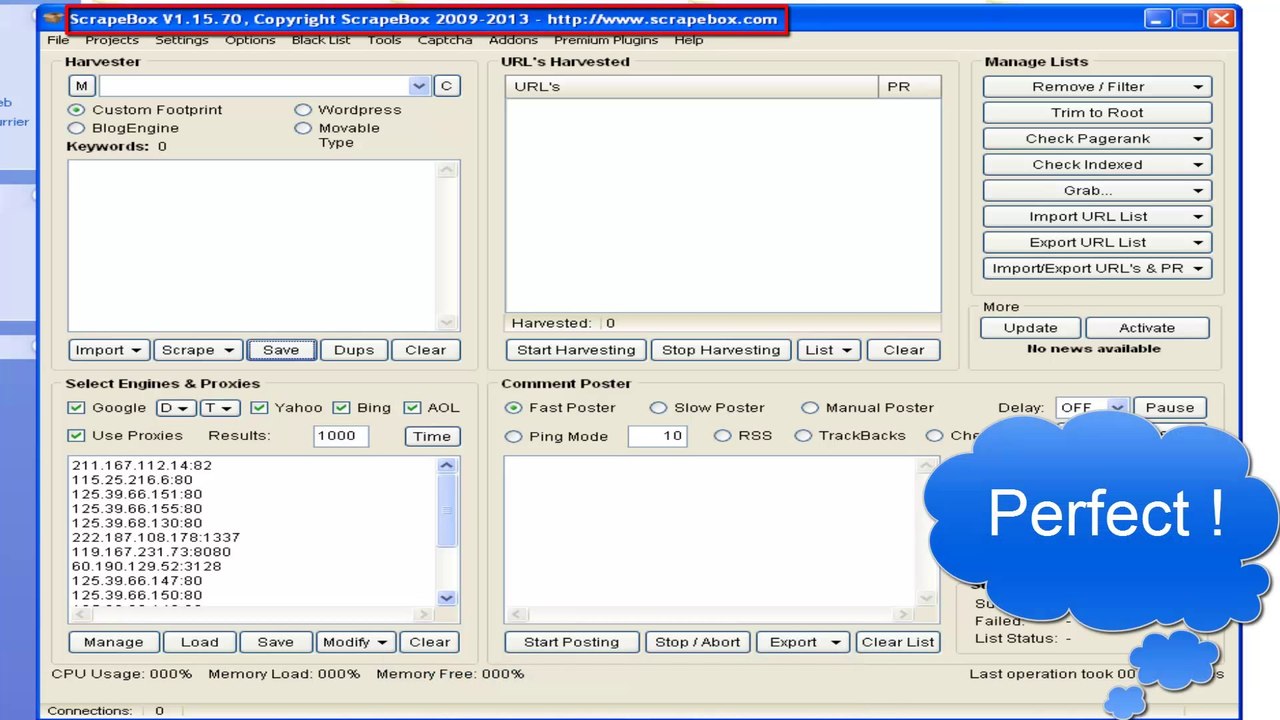Click the Dups button
1280x720 pixels.
[x=354, y=350]
